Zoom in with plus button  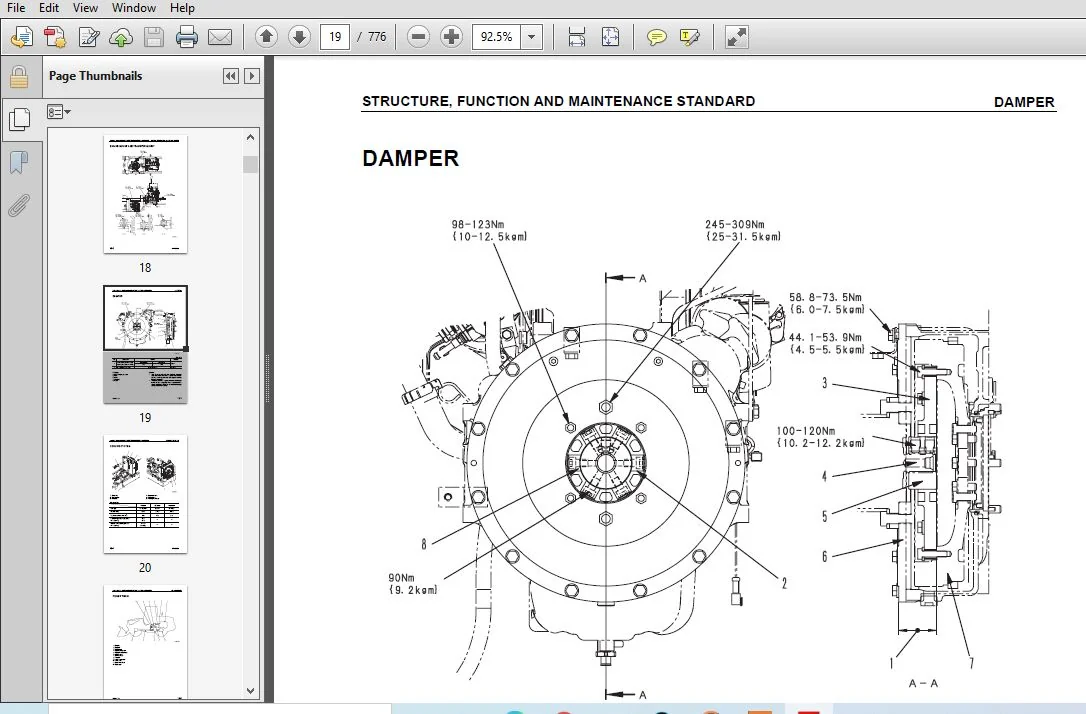[451, 37]
